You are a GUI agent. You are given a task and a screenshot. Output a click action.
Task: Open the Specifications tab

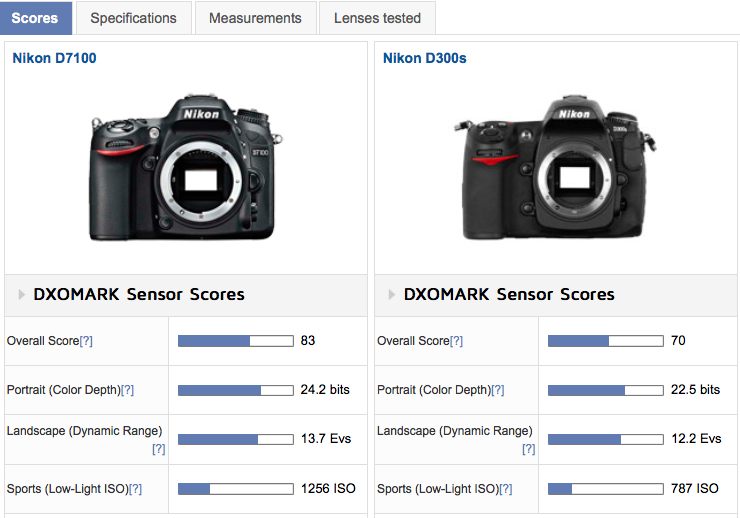point(134,18)
